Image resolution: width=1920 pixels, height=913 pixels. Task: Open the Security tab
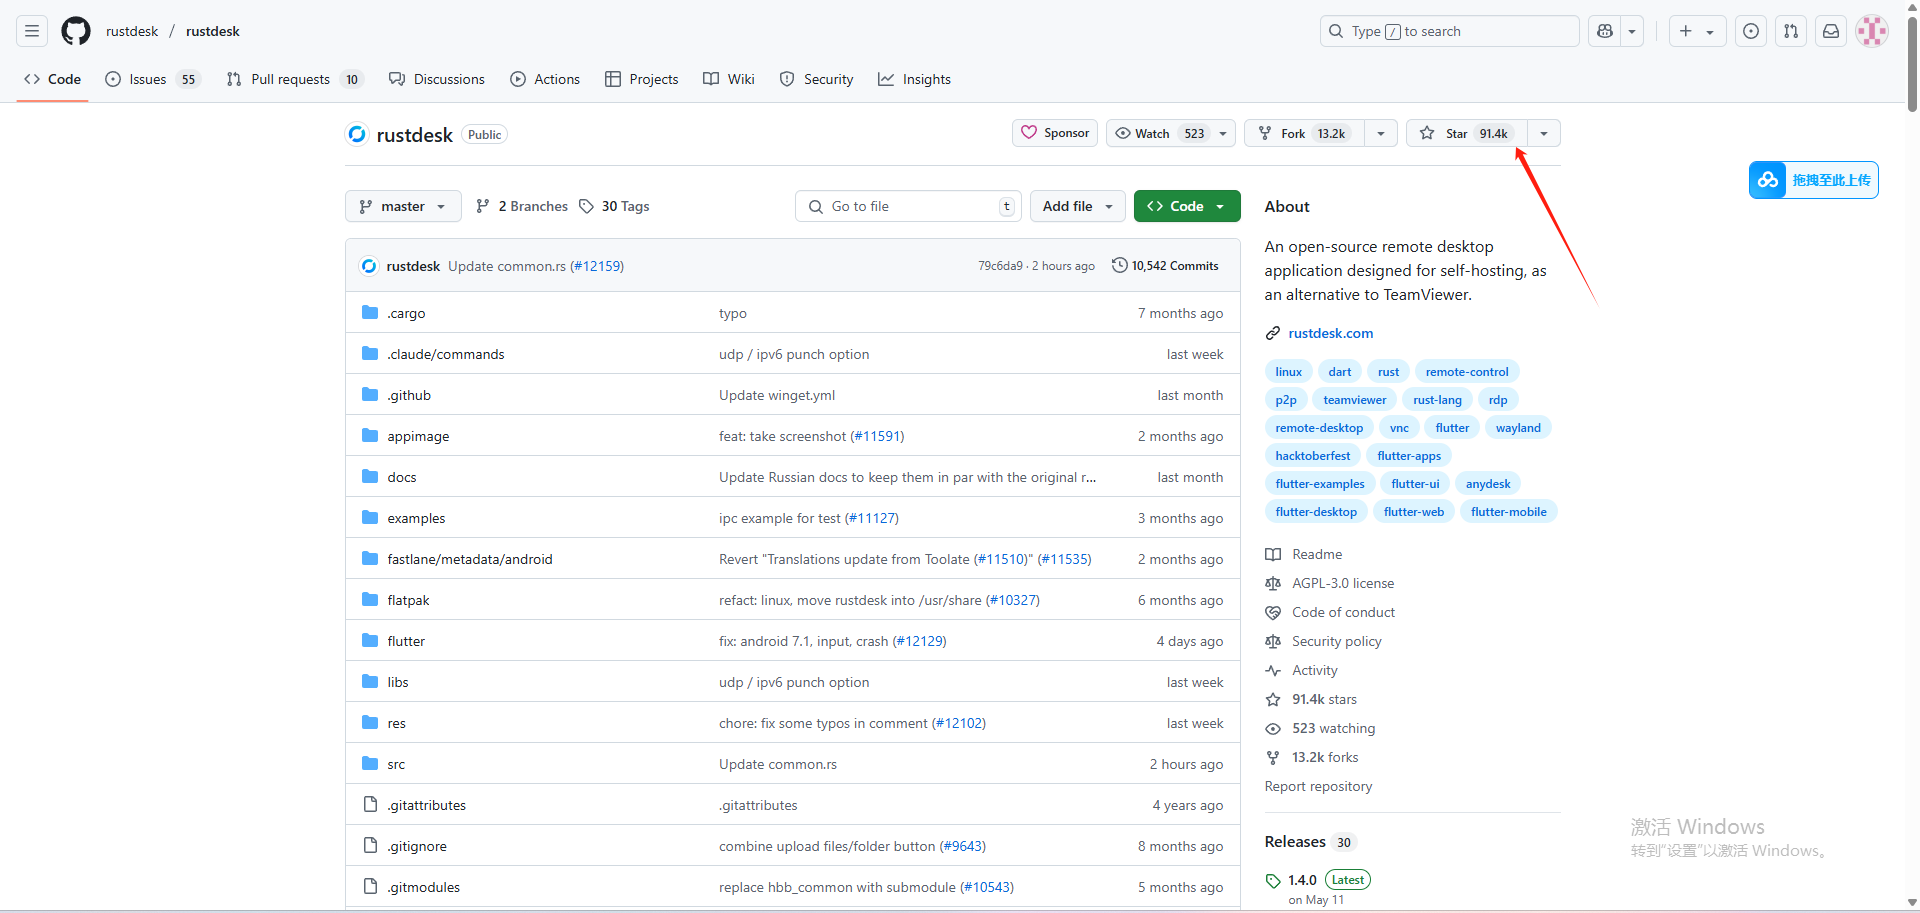(816, 79)
